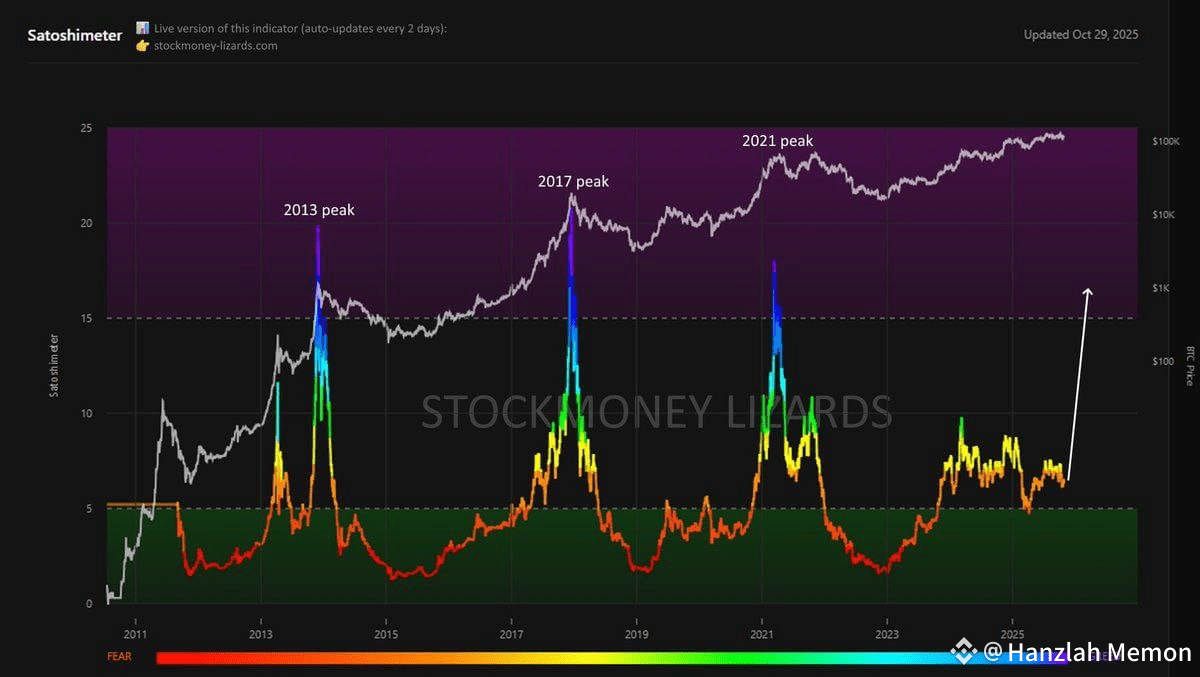Click the '2021 peak' label
The height and width of the screenshot is (677, 1200).
tap(778, 141)
